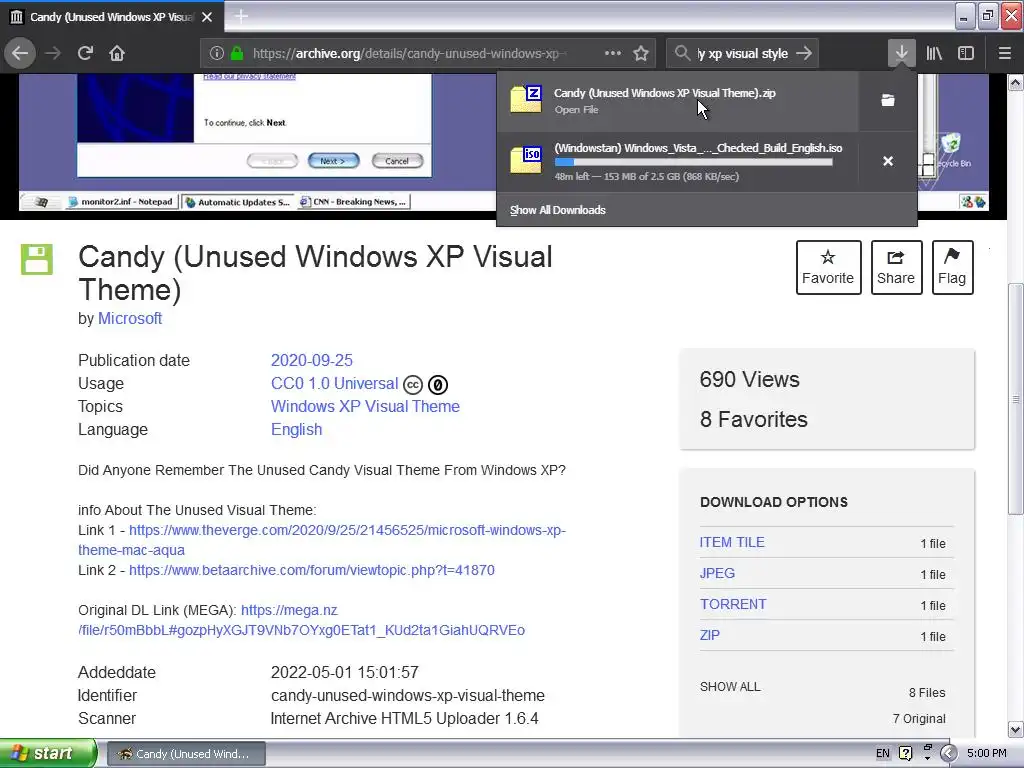Download the ZIP option
Screen dimensions: 1024x768
(710, 635)
